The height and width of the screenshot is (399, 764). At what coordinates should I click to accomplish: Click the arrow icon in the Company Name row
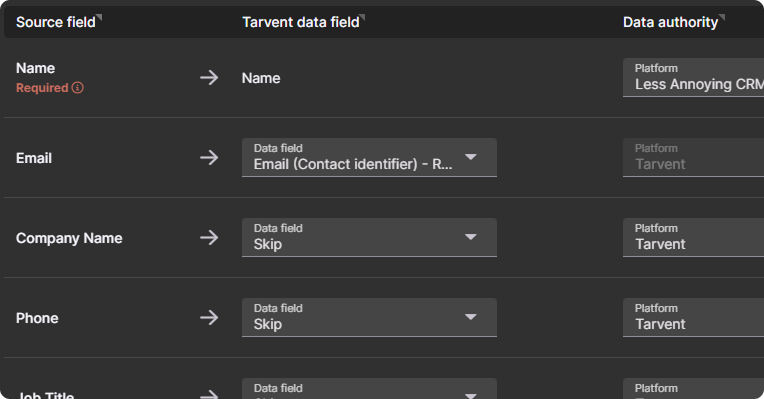tap(209, 238)
